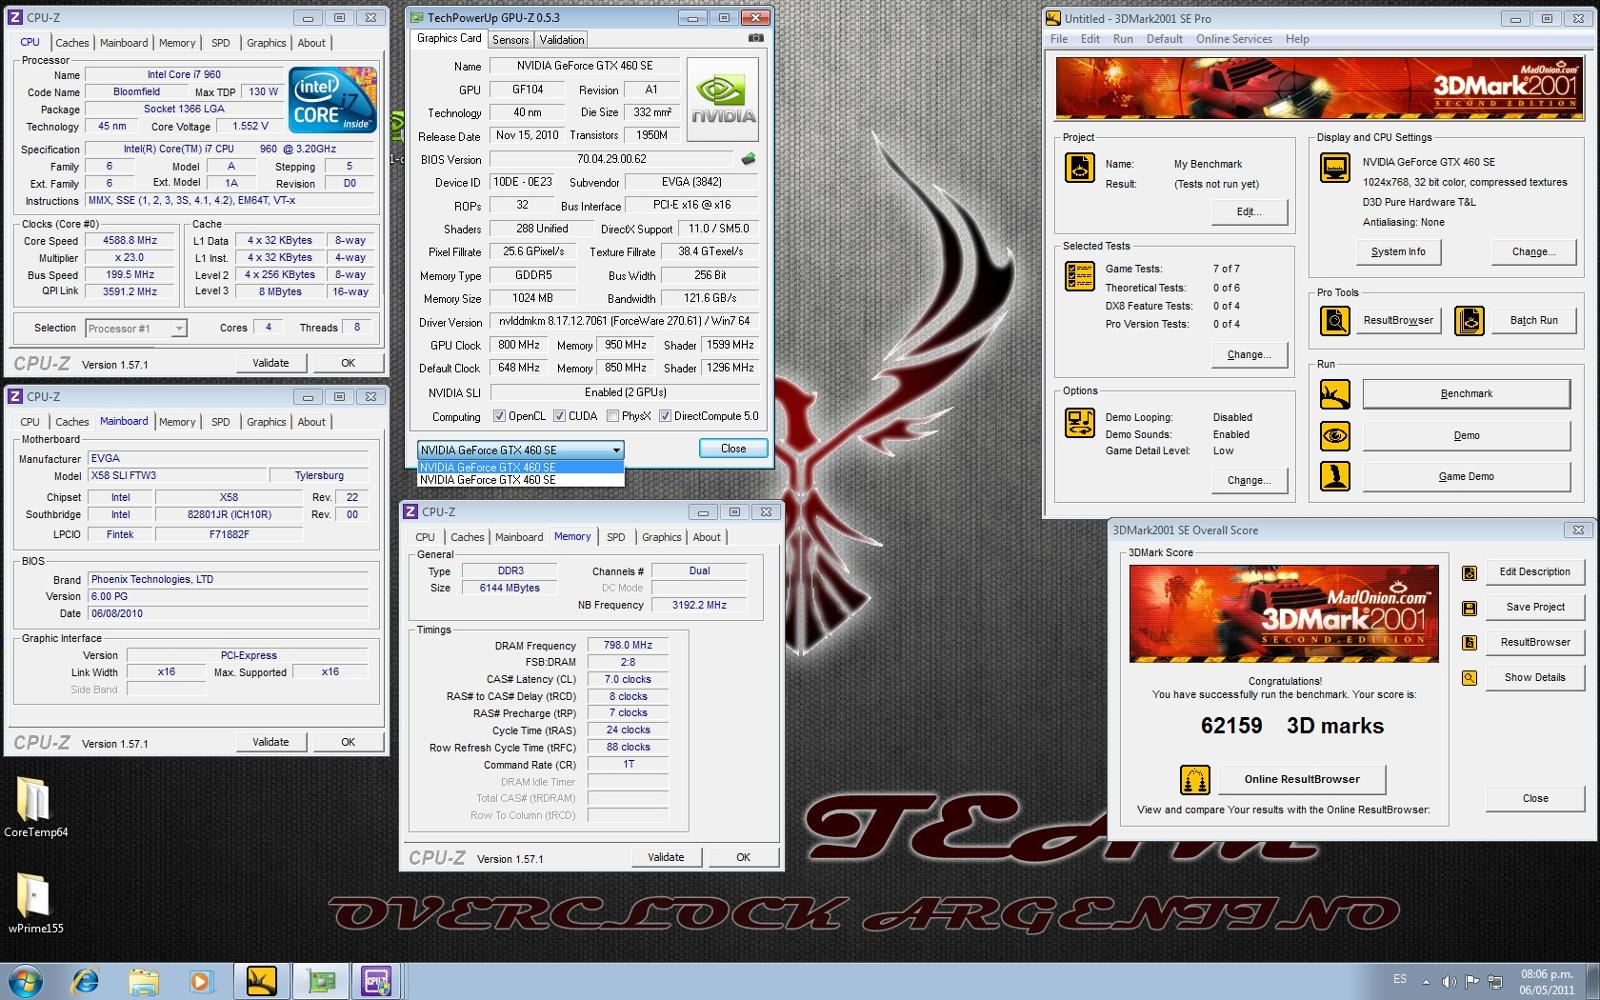This screenshot has height=1000, width=1600.
Task: Switch to the Sensors tab in GPU-Z
Action: pos(510,40)
